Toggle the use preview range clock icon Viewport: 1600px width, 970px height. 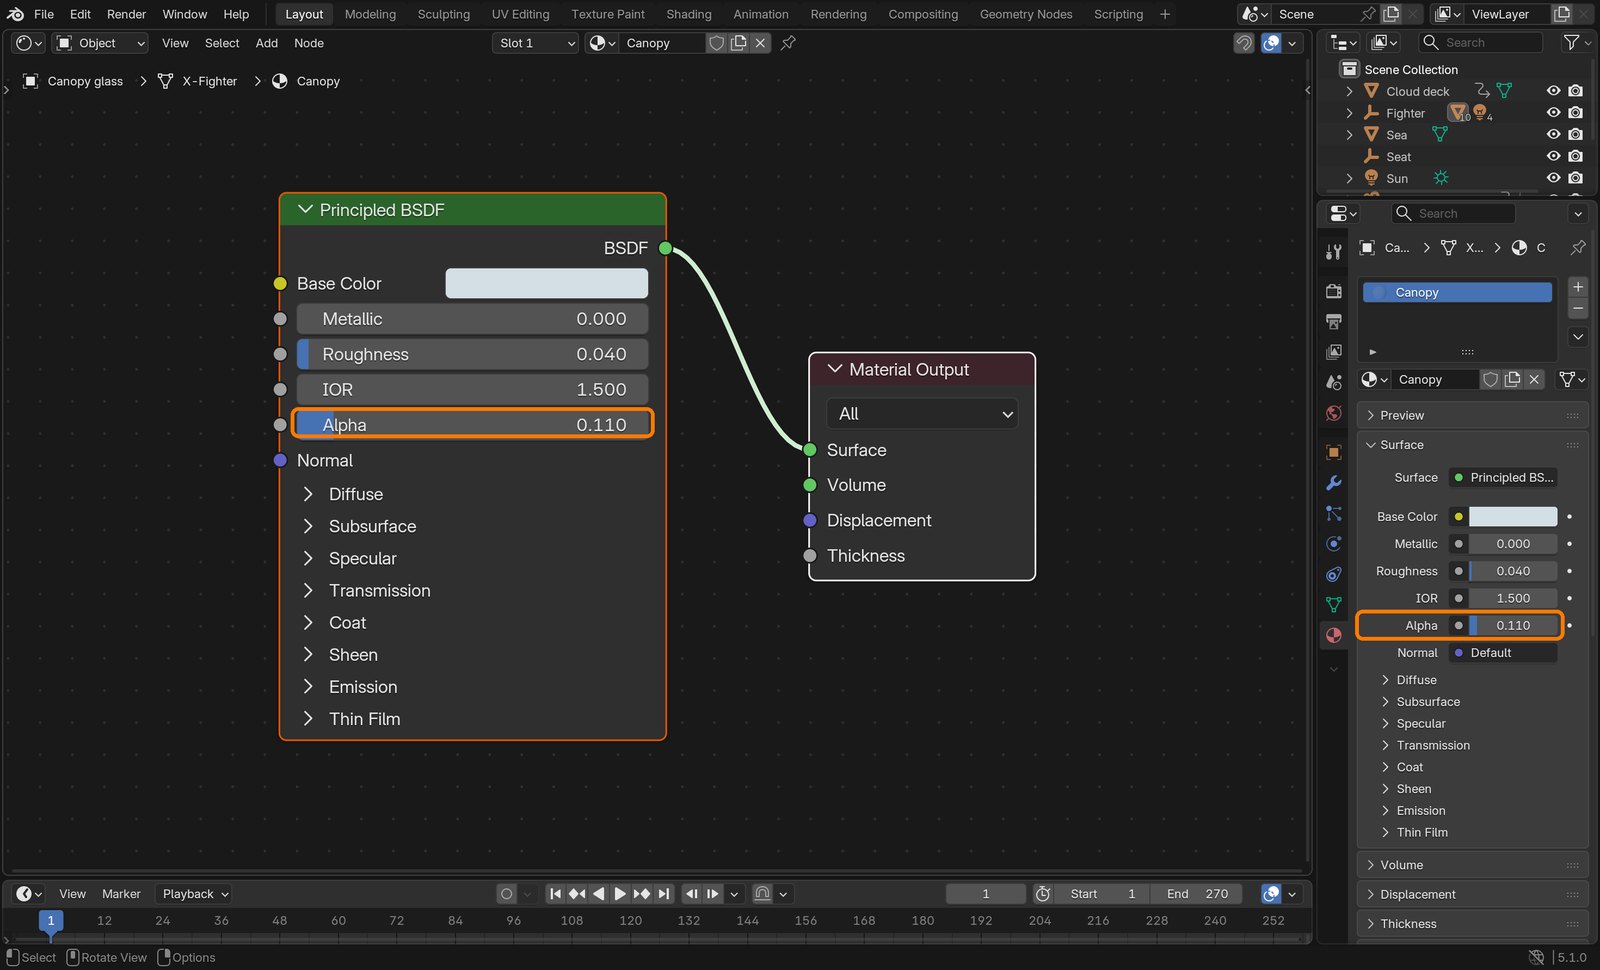tap(1042, 894)
